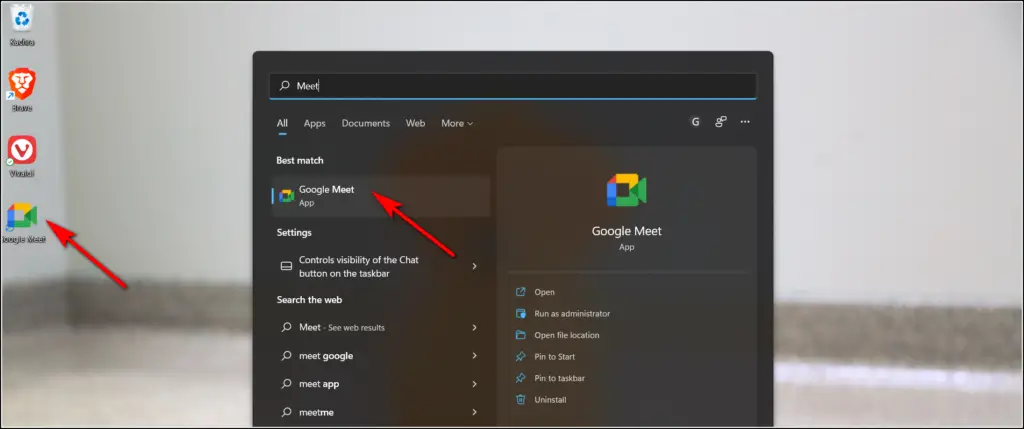Click the magnifier icon beside 'meet google'
The image size is (1024, 429).
pyautogui.click(x=286, y=356)
